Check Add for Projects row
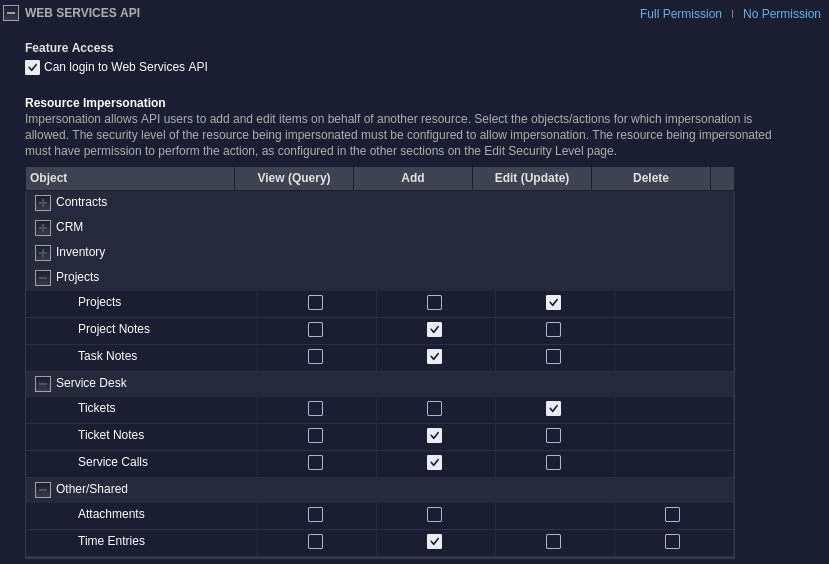829x564 pixels. (x=434, y=302)
